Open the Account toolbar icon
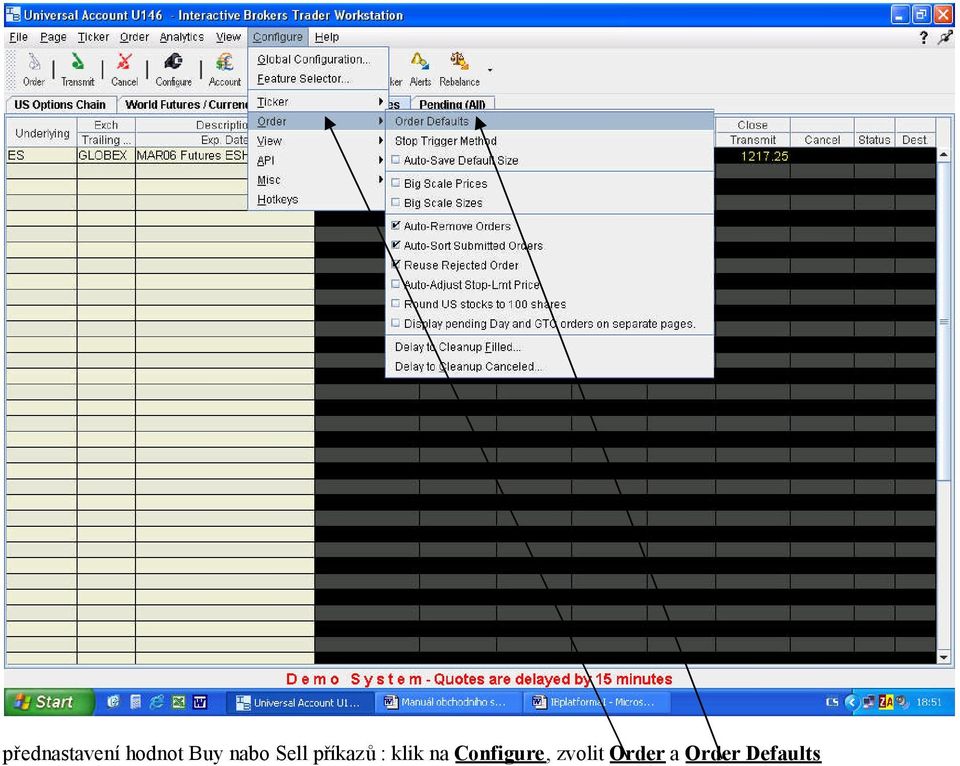Viewport: 960px width, 766px height. (x=225, y=69)
